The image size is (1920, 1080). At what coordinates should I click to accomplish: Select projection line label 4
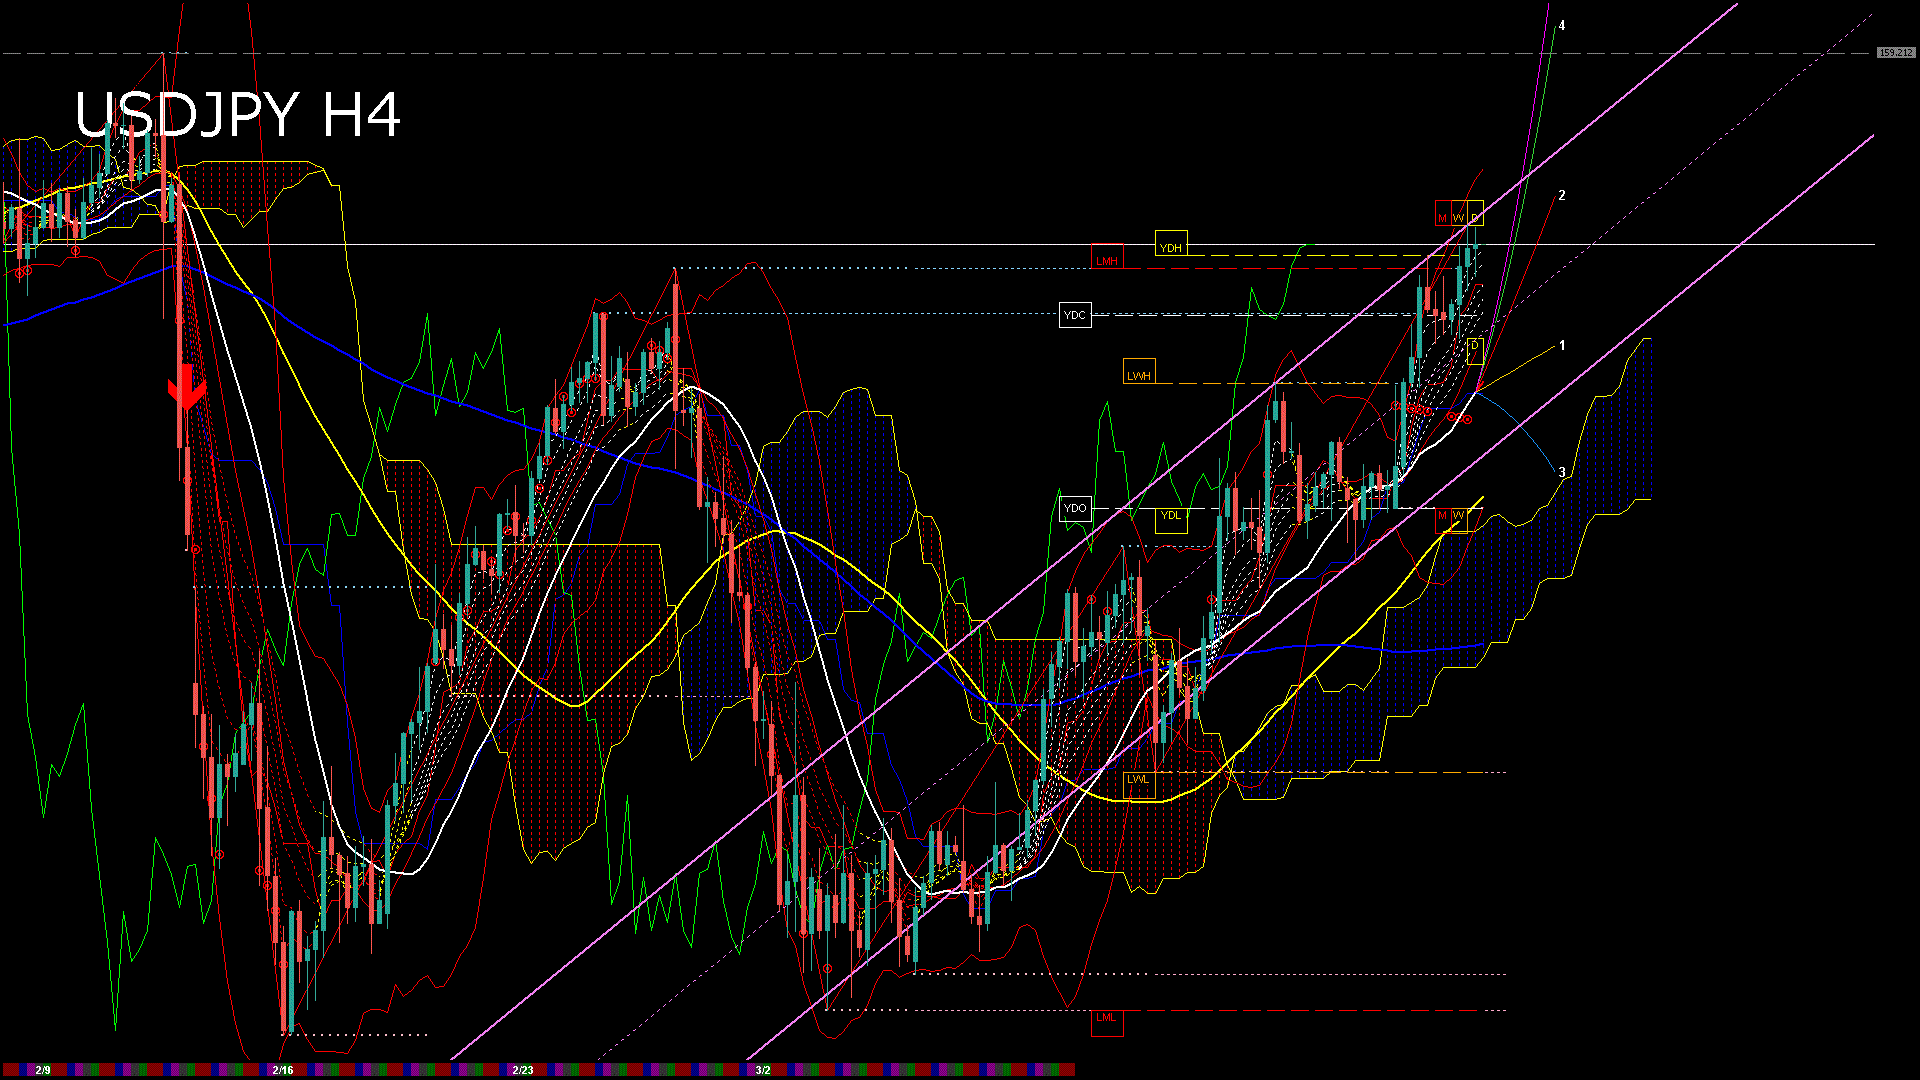click(1562, 26)
